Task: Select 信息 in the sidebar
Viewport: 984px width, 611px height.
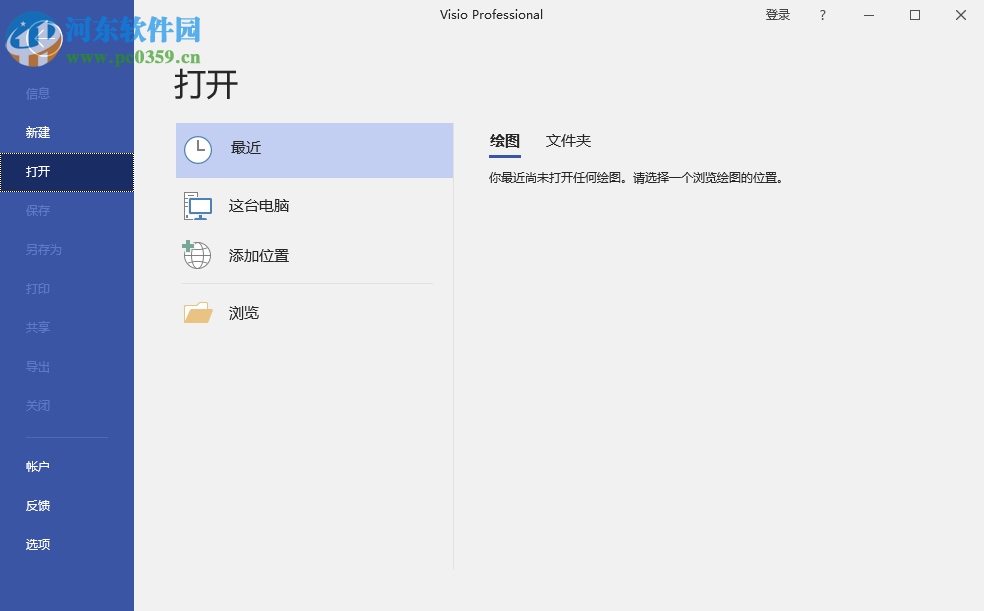Action: coord(37,93)
